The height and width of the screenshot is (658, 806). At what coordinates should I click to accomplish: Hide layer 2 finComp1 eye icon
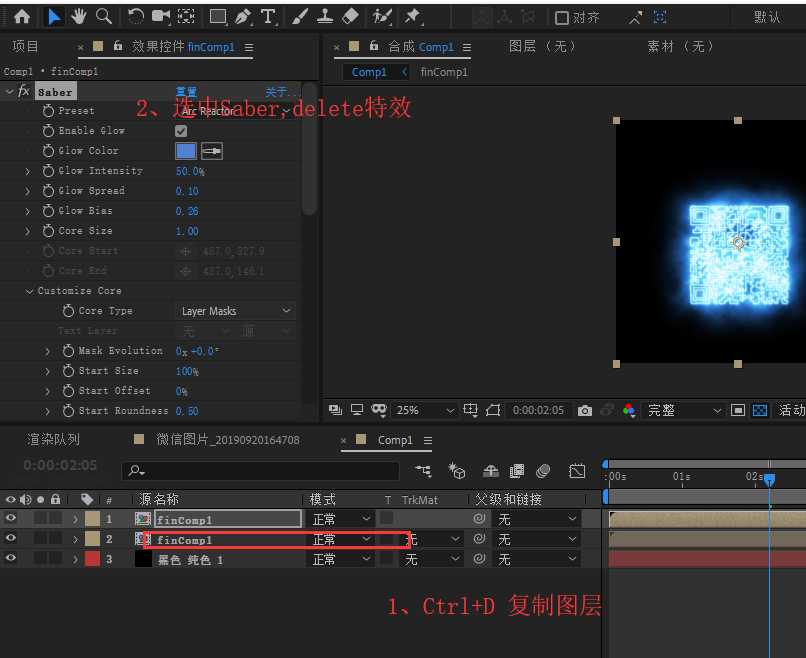pos(11,538)
